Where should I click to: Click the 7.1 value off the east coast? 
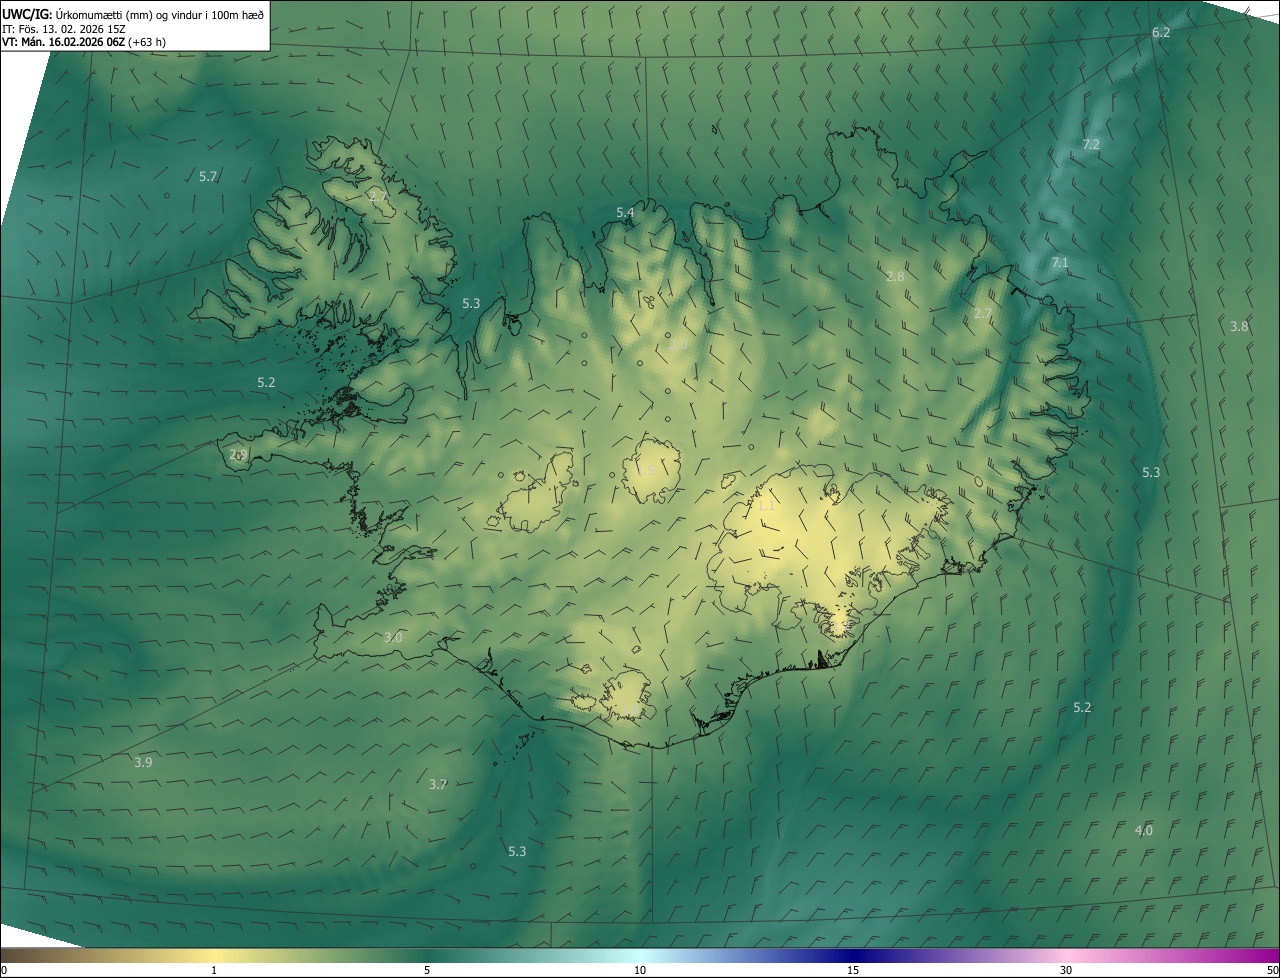click(1060, 263)
